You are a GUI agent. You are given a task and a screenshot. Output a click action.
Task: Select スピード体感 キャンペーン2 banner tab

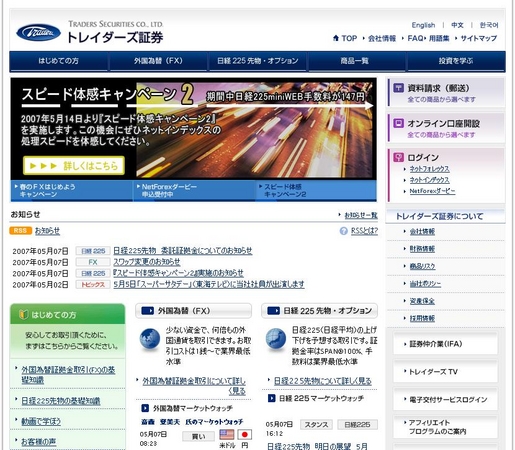point(316,191)
